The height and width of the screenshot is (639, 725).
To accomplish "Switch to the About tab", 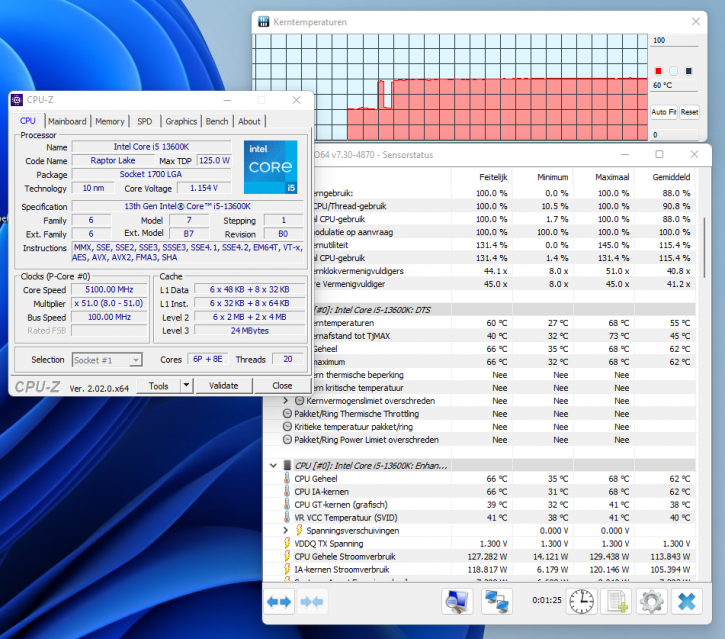I will pyautogui.click(x=249, y=121).
